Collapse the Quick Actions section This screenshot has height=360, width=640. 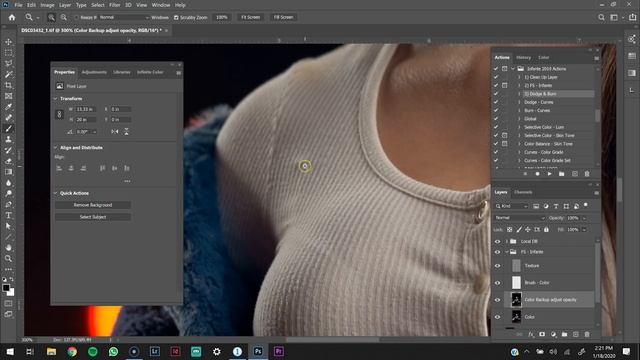tap(56, 193)
